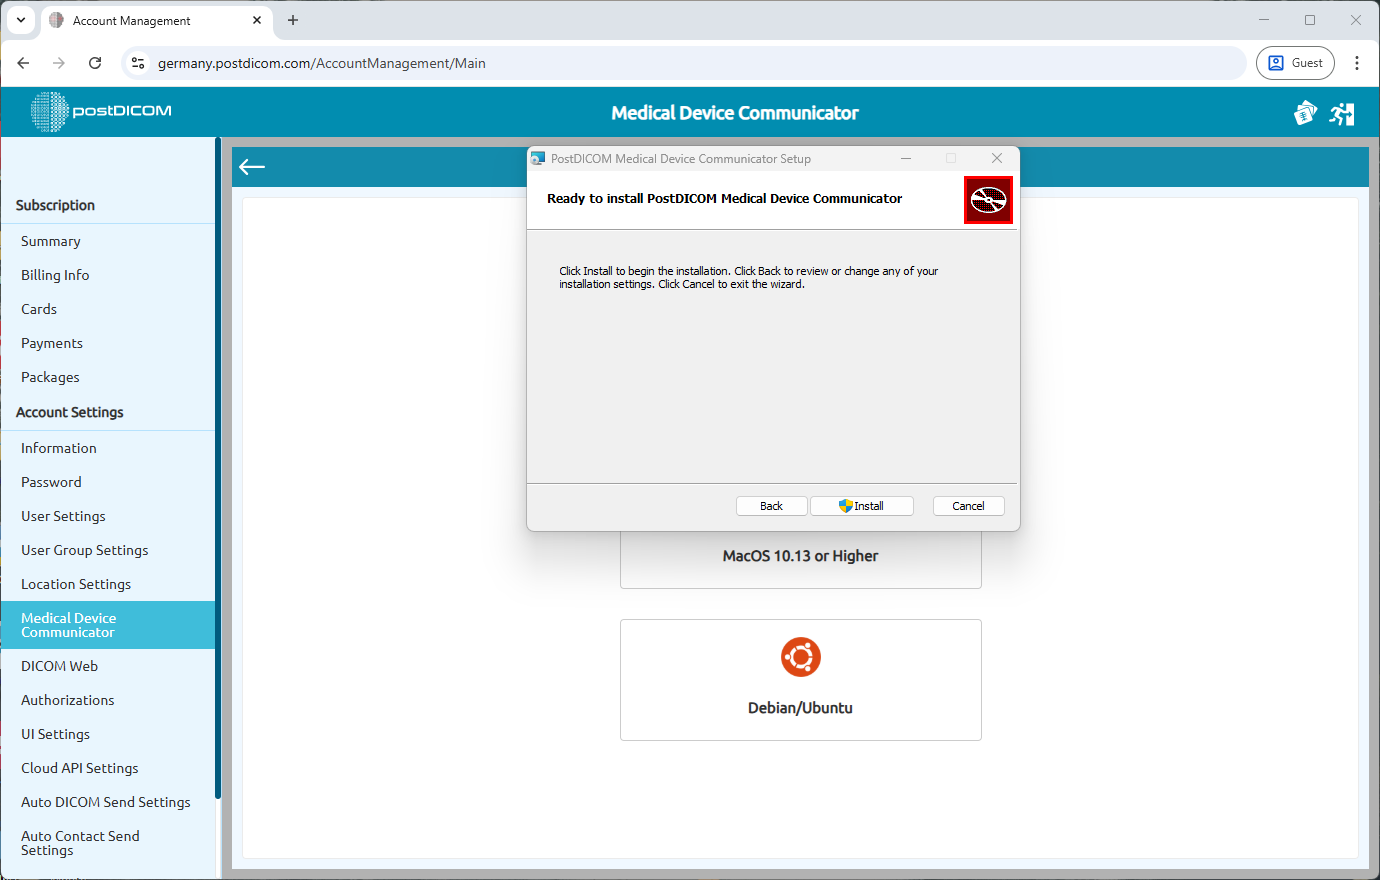1380x880 pixels.
Task: Click the site information icon in the address bar
Action: (137, 63)
